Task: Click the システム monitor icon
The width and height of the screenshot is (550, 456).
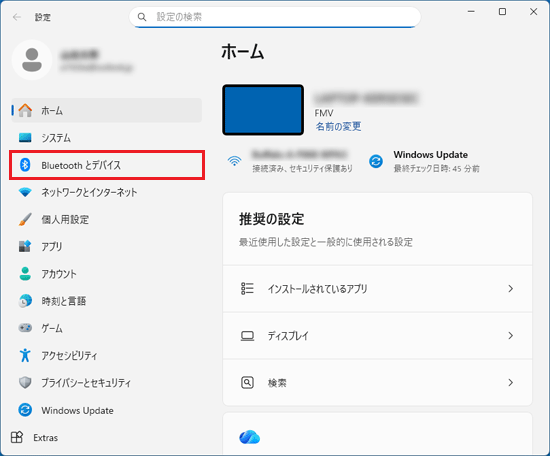Action: point(25,138)
